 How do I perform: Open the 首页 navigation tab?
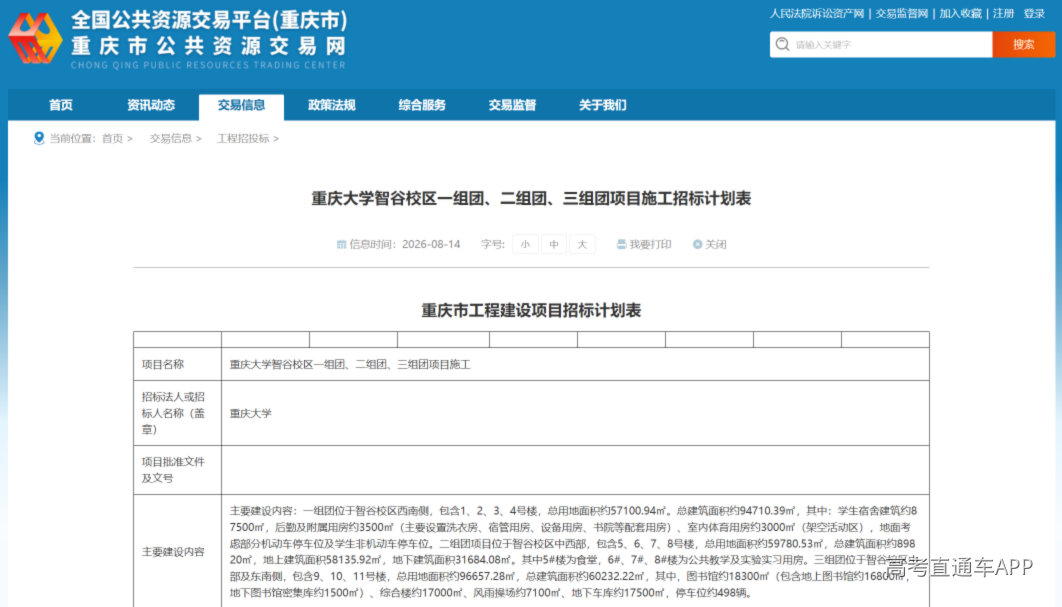point(61,105)
